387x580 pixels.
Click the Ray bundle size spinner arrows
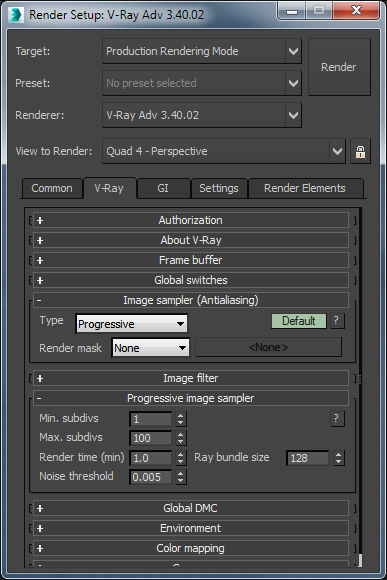pos(339,458)
